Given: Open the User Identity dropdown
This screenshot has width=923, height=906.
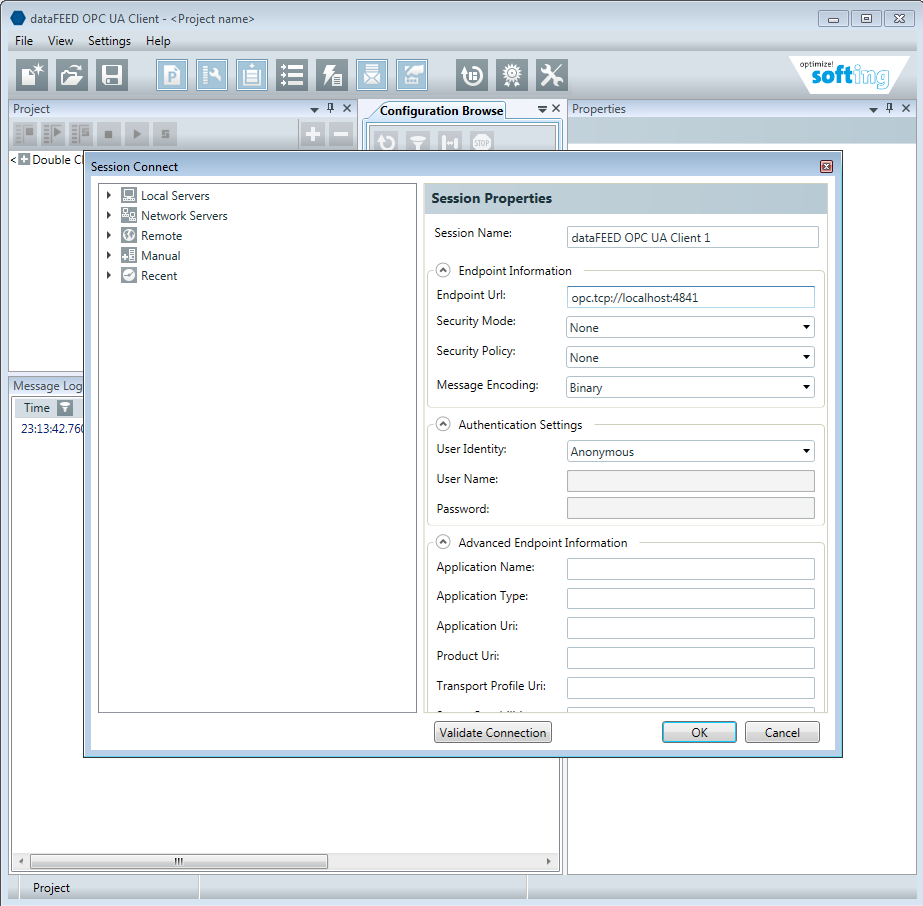Looking at the screenshot, I should (x=690, y=452).
